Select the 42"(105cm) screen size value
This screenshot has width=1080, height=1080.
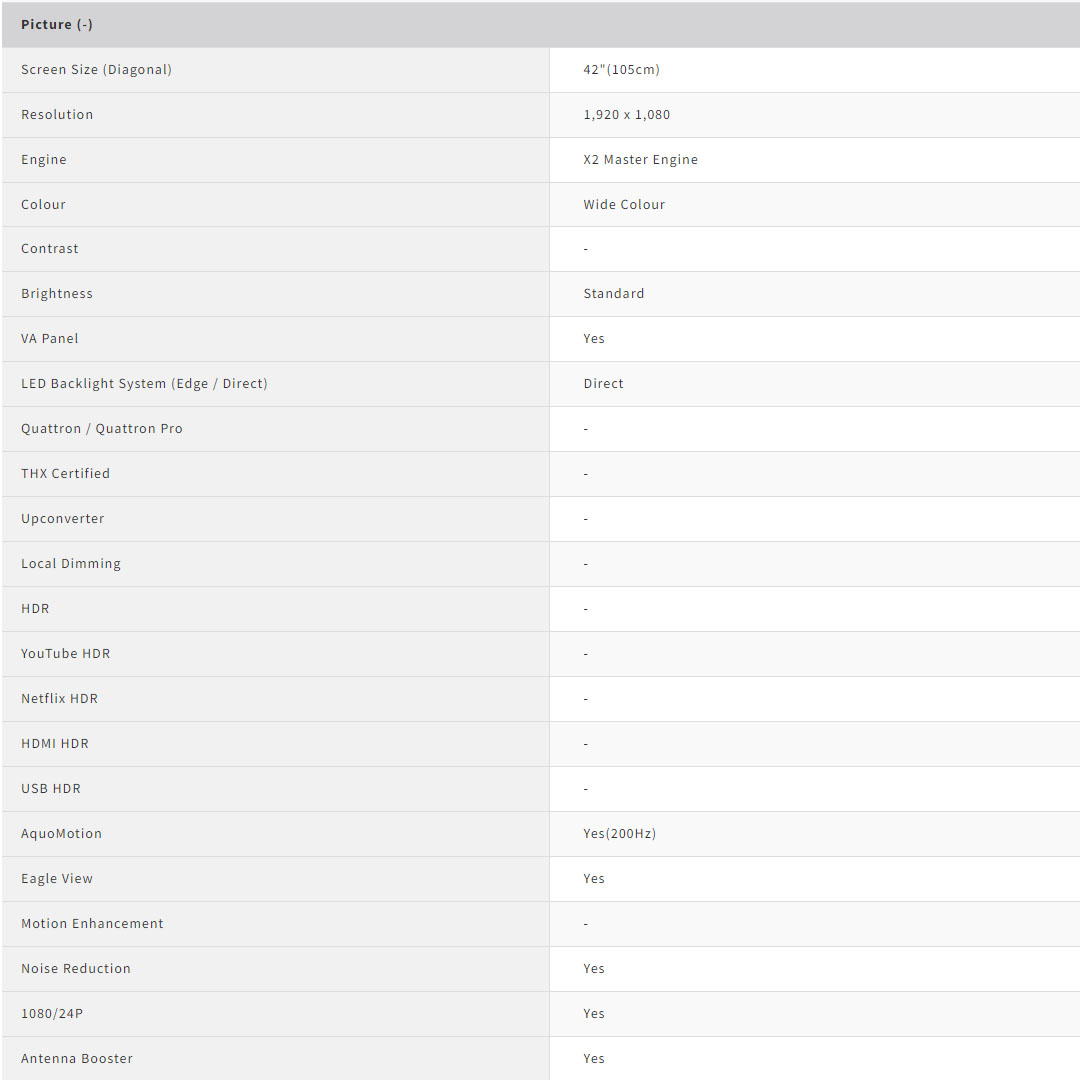[621, 70]
